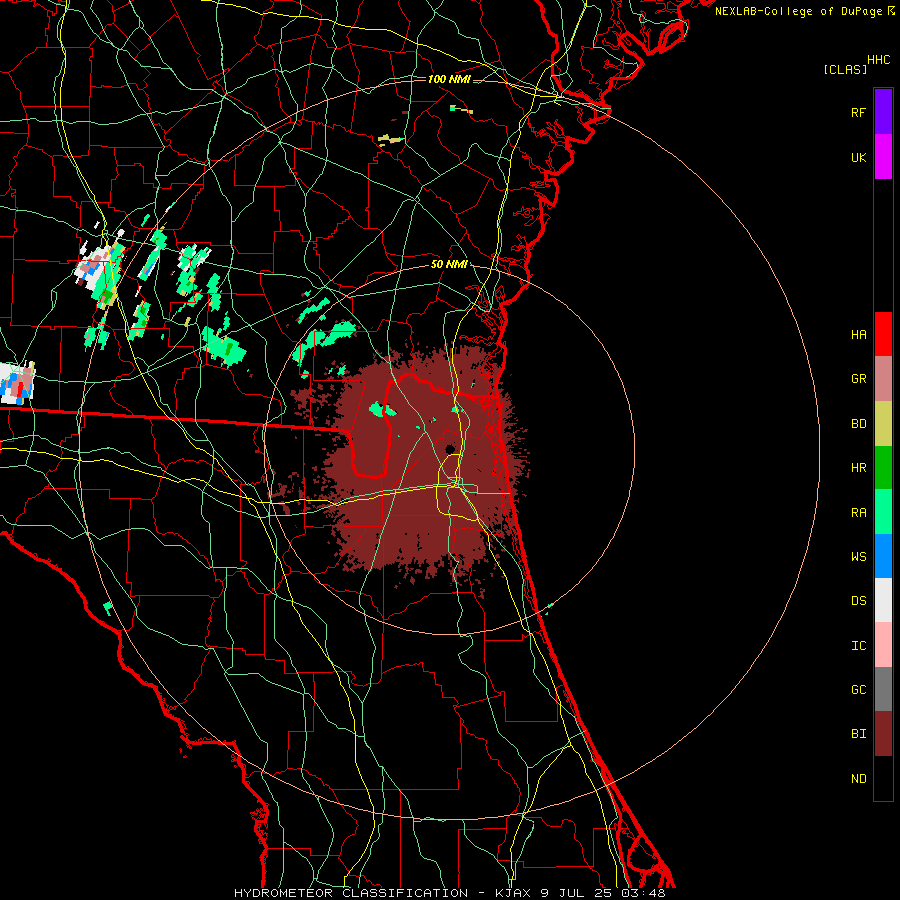Click the [CLAS] units label
Screen dimensions: 900x900
[845, 69]
